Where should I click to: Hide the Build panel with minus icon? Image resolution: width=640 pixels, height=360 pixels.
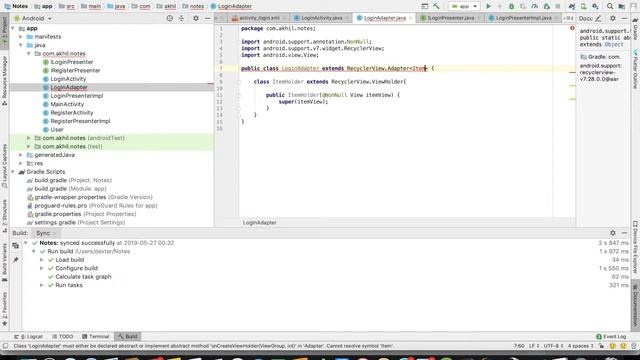point(624,233)
